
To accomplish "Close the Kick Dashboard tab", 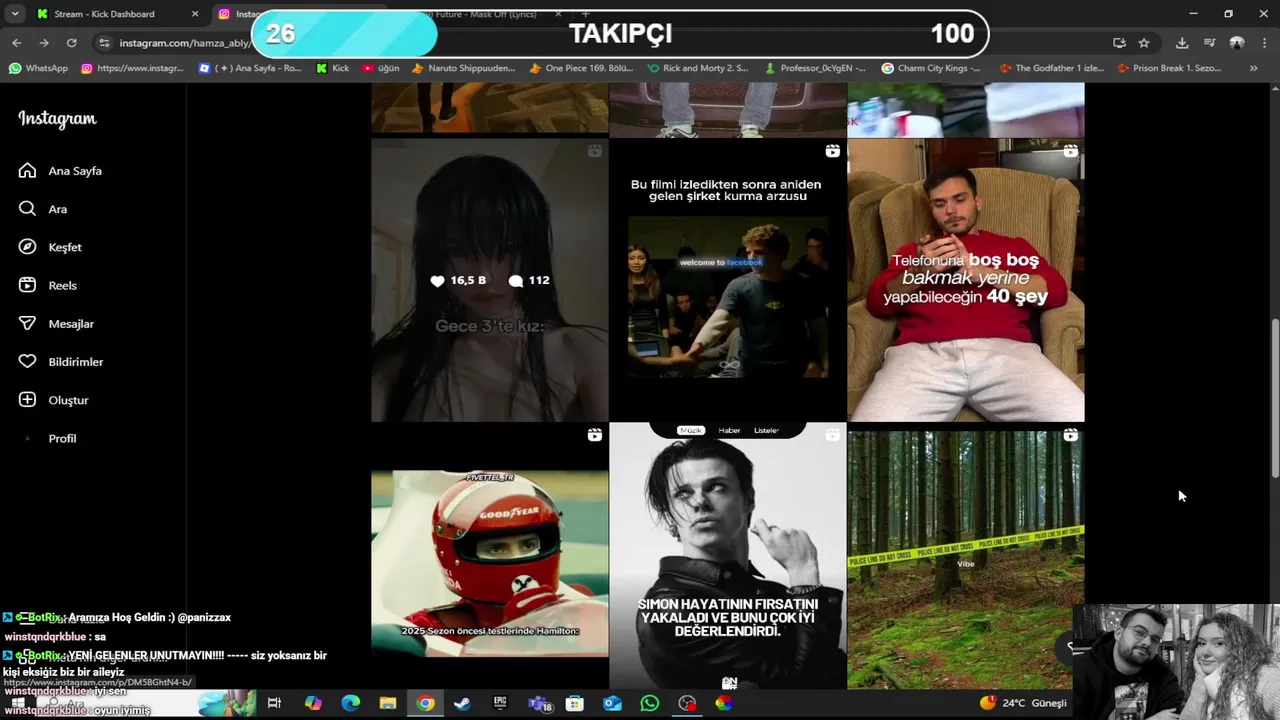I will pos(195,14).
